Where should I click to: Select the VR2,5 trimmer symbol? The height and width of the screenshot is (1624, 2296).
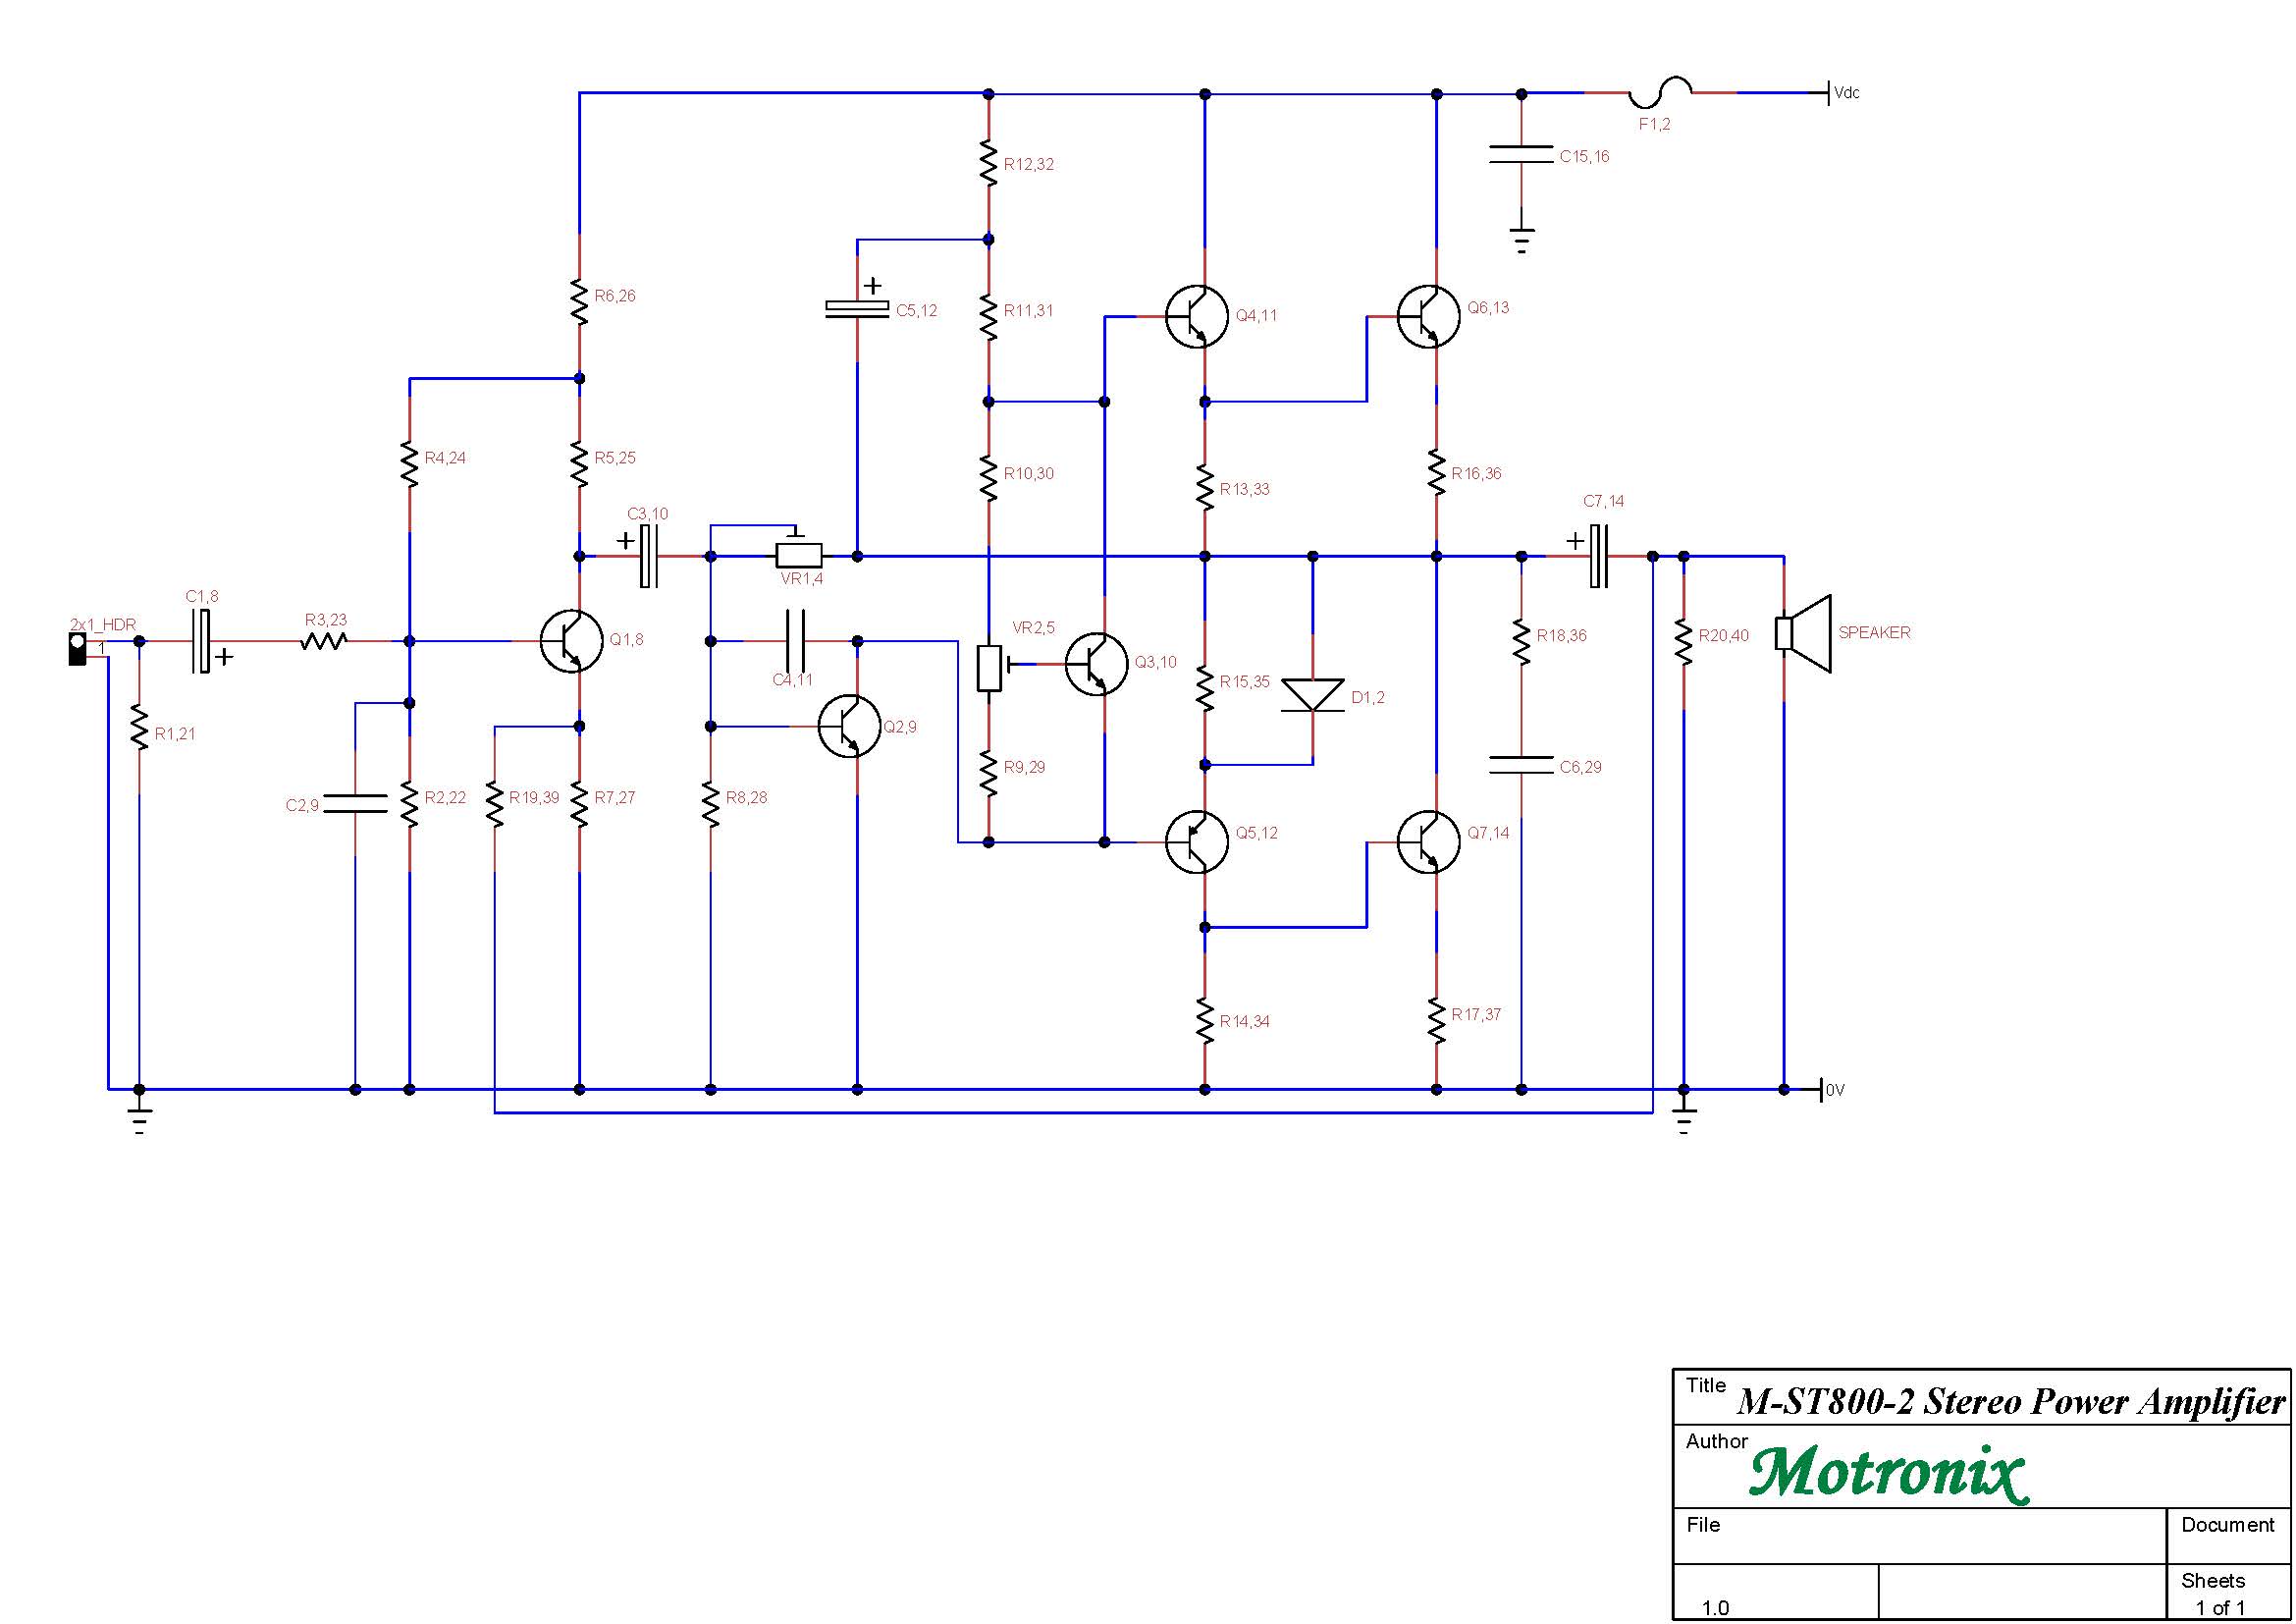point(994,668)
